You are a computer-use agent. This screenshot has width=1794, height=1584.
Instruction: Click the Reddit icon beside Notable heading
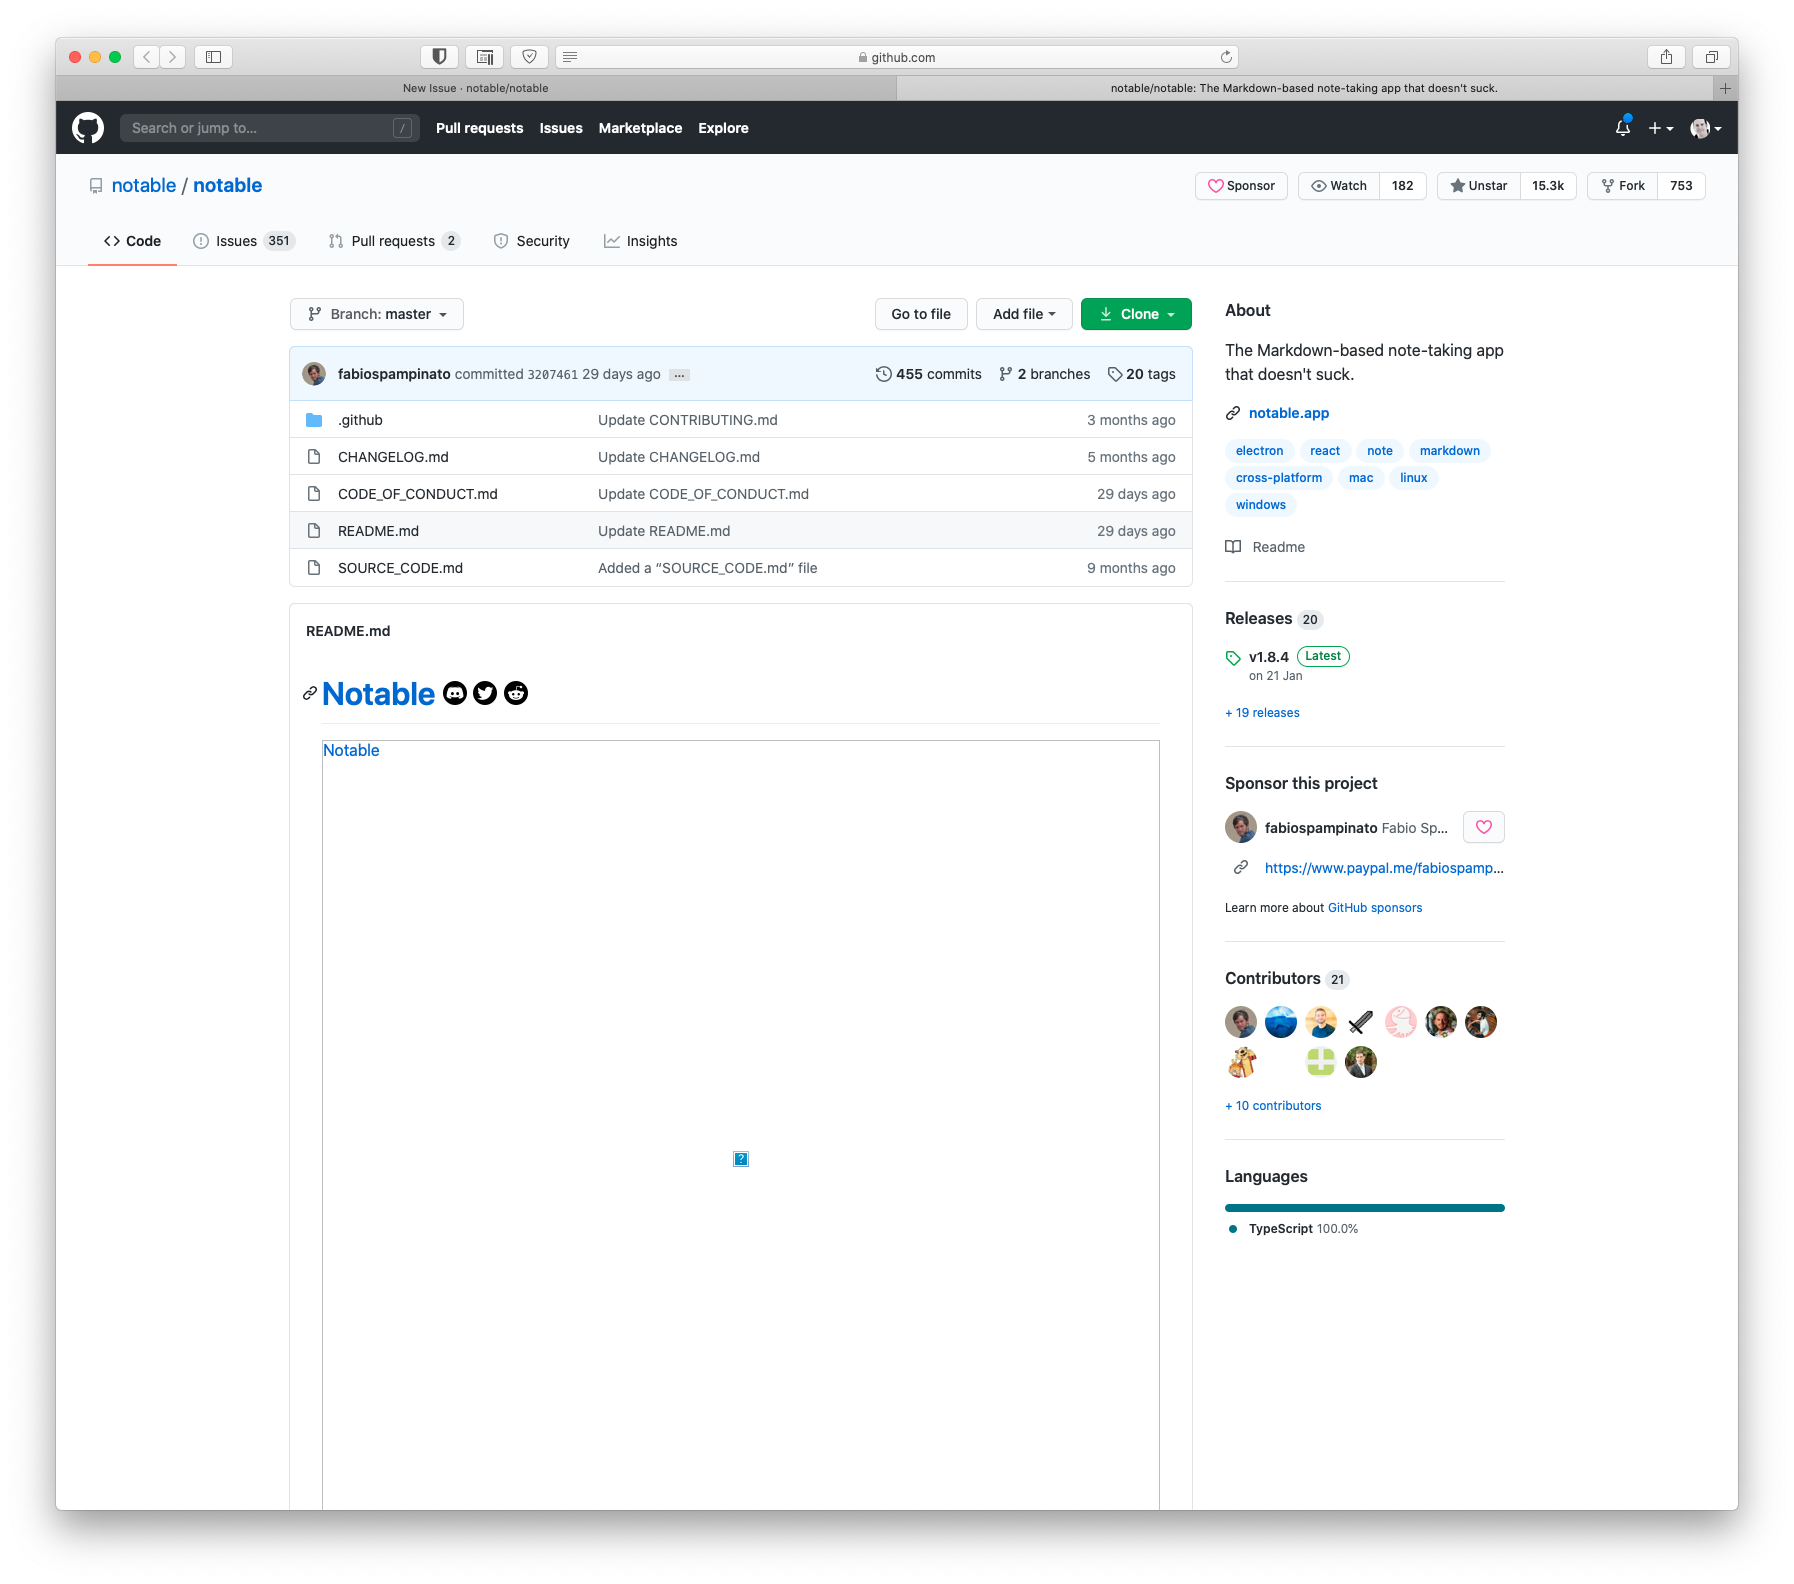516,693
